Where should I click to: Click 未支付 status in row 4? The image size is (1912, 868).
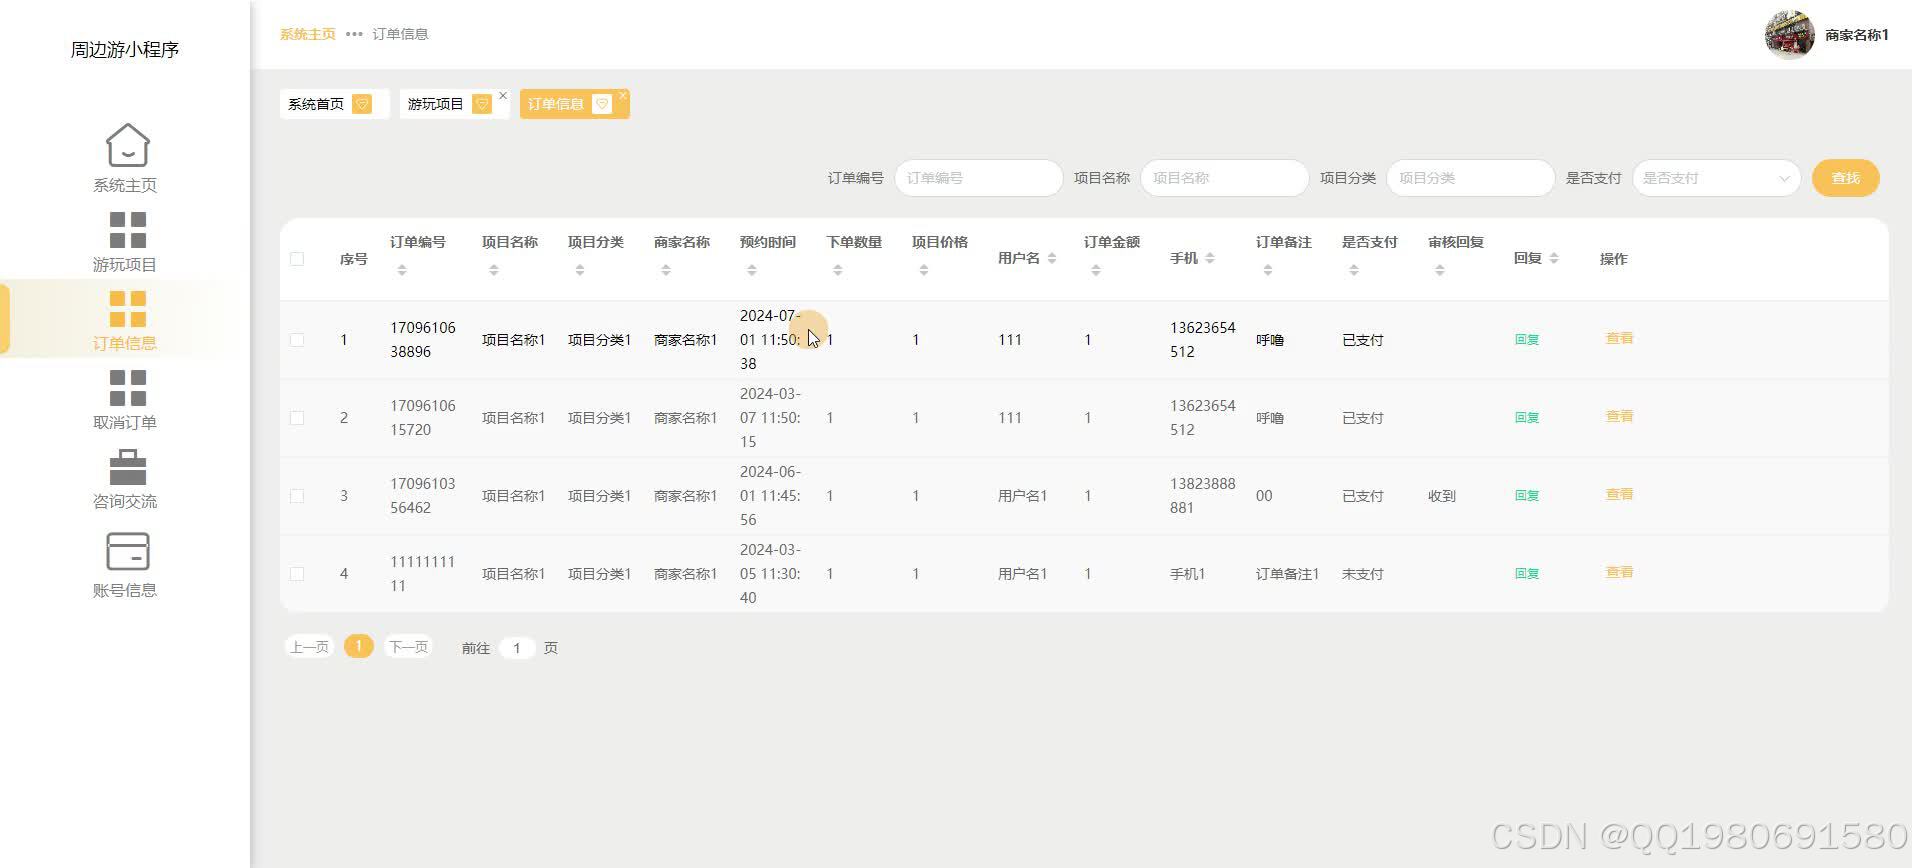(1363, 574)
